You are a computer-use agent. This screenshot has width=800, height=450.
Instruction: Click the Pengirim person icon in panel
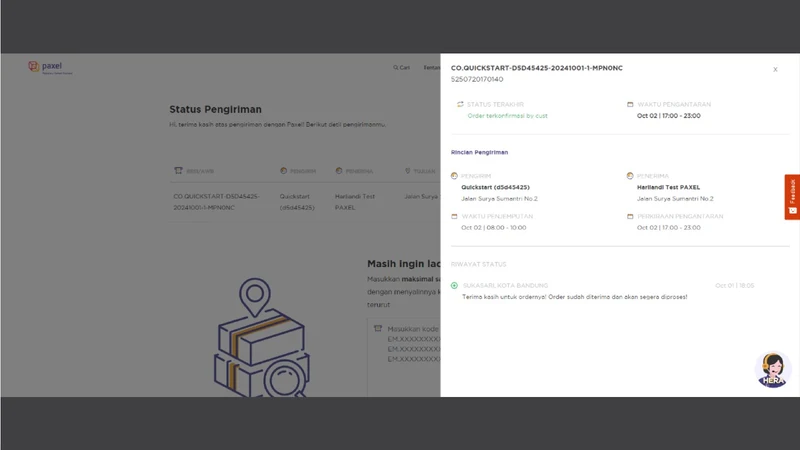coord(454,176)
